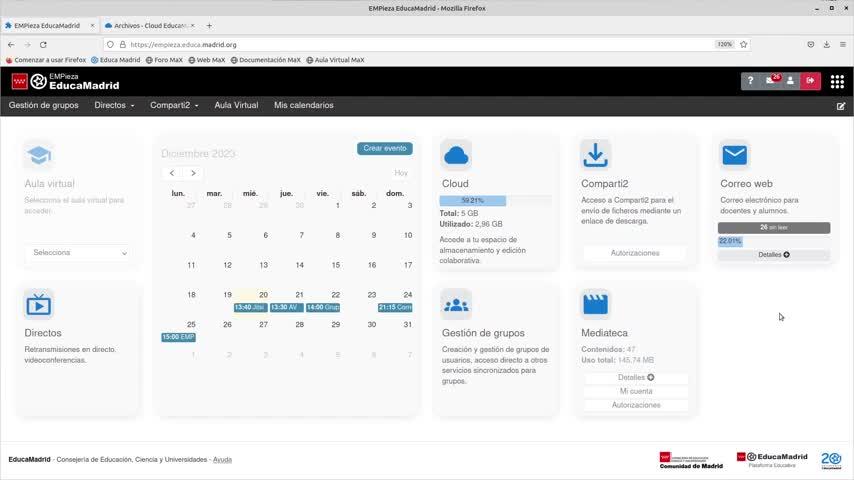Open Web MaX bookmark

[206, 60]
